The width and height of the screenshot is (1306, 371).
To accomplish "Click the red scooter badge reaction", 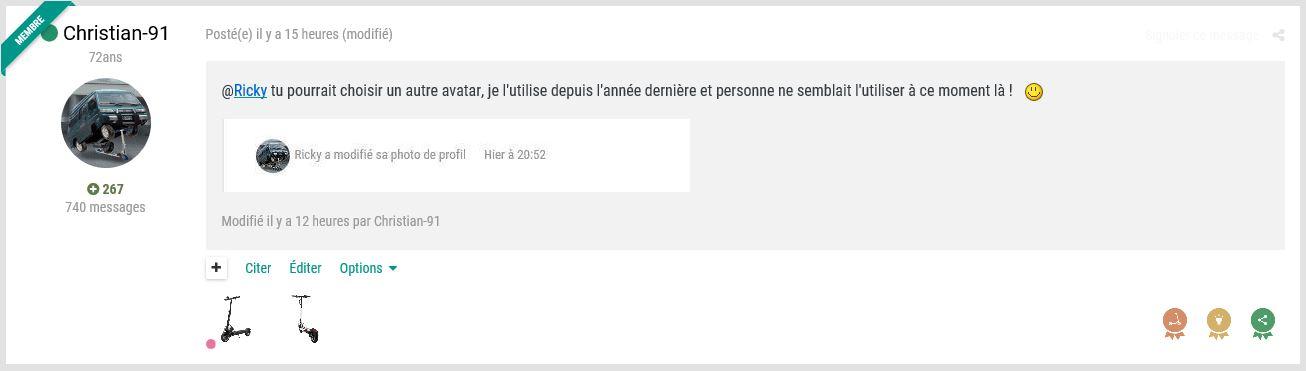I will tap(1174, 323).
